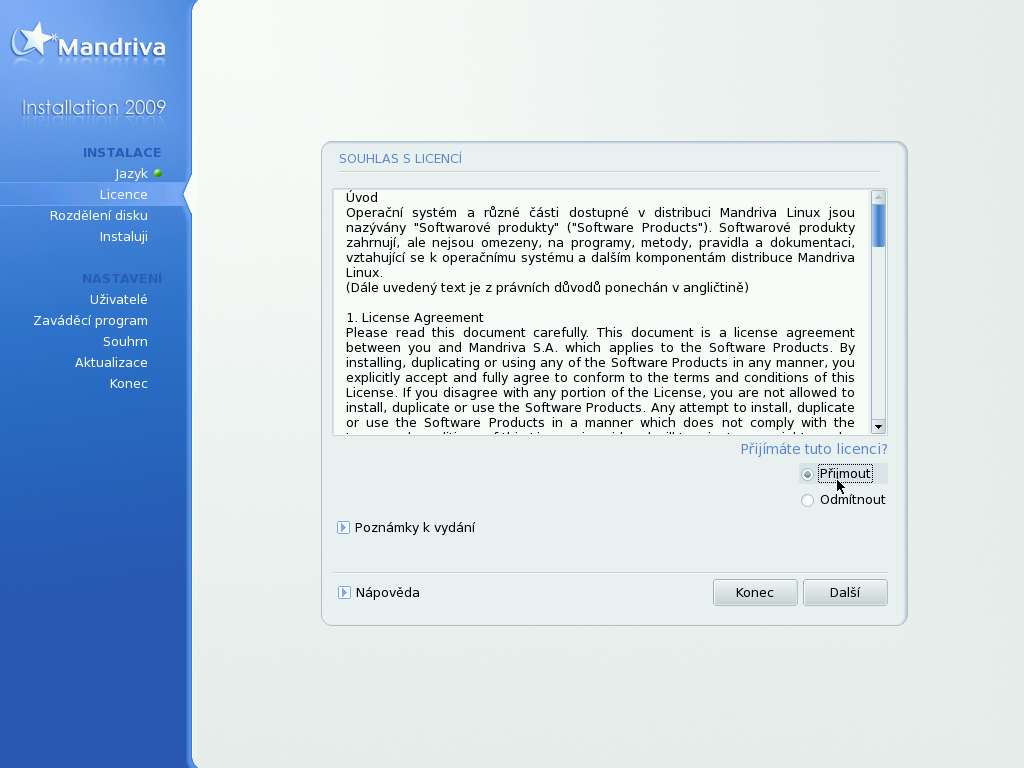The height and width of the screenshot is (768, 1024).
Task: Click the Konec button in the dialog
Action: pos(755,592)
